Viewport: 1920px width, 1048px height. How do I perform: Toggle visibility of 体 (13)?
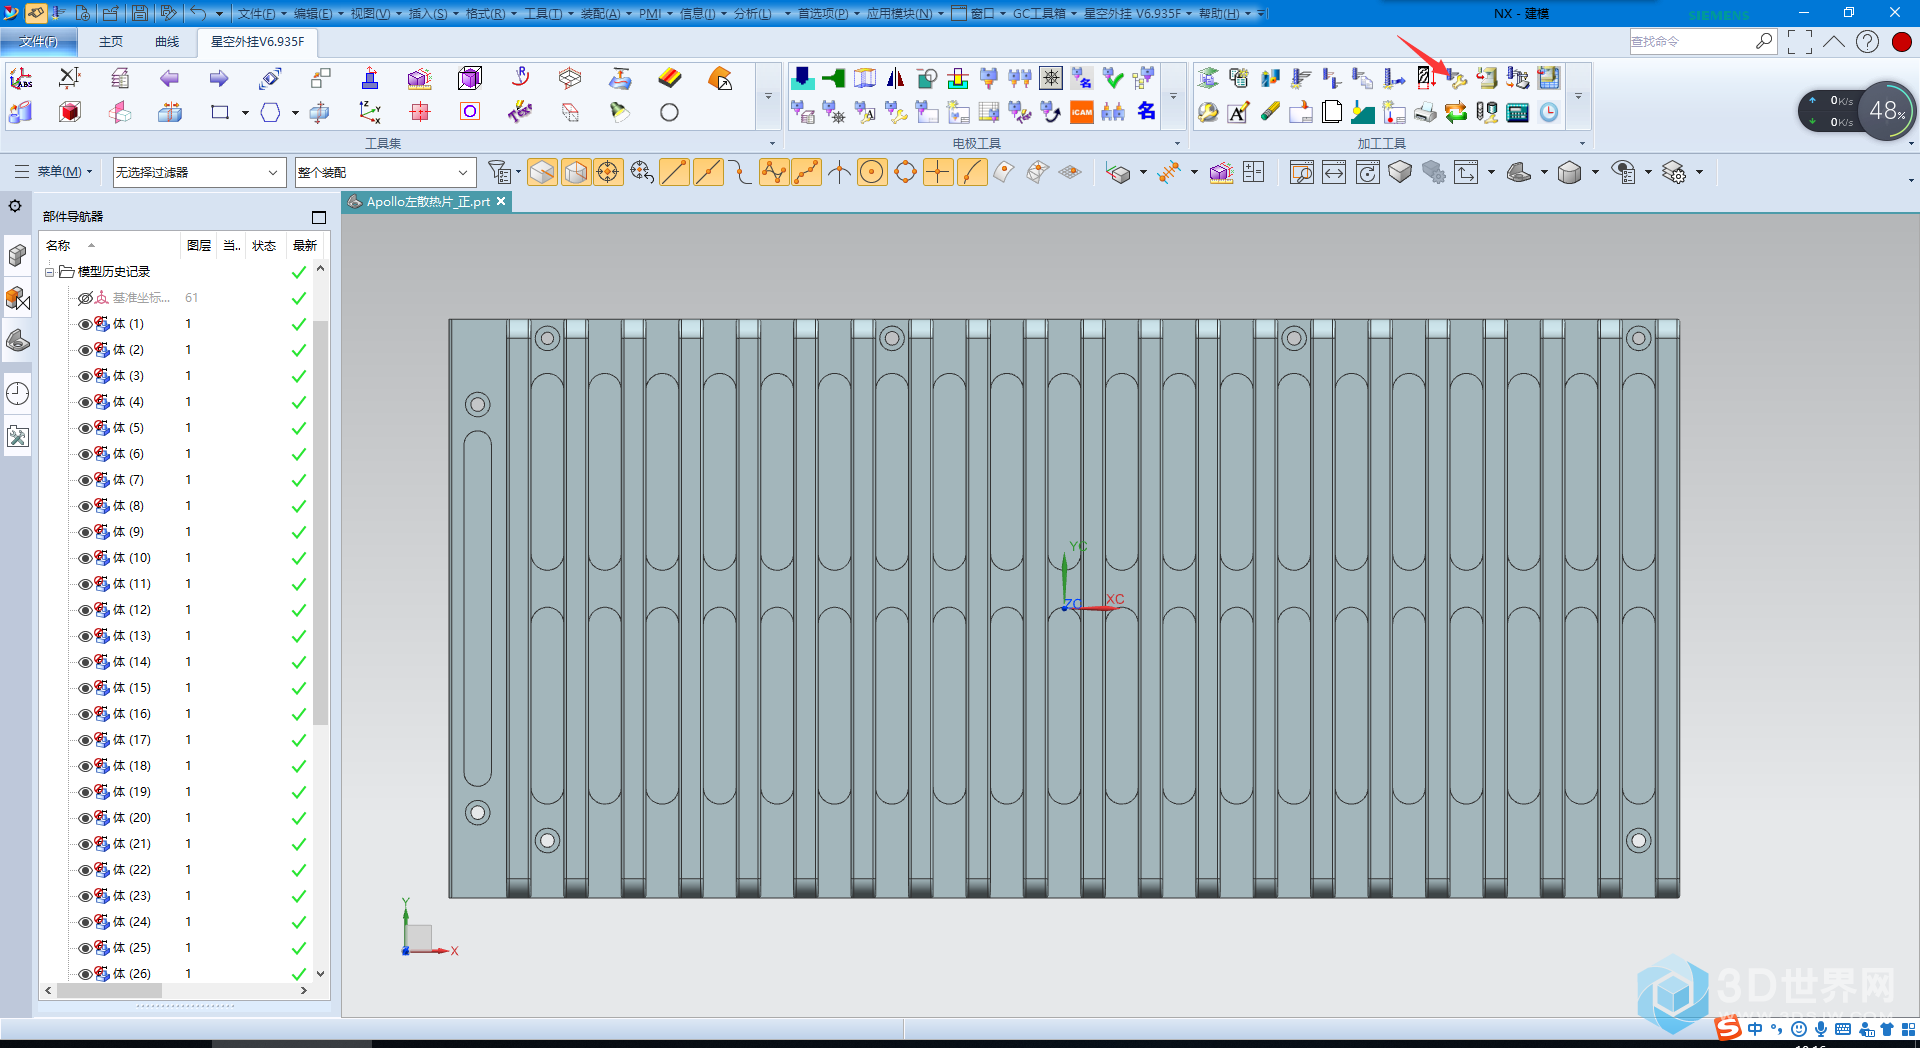click(x=85, y=636)
